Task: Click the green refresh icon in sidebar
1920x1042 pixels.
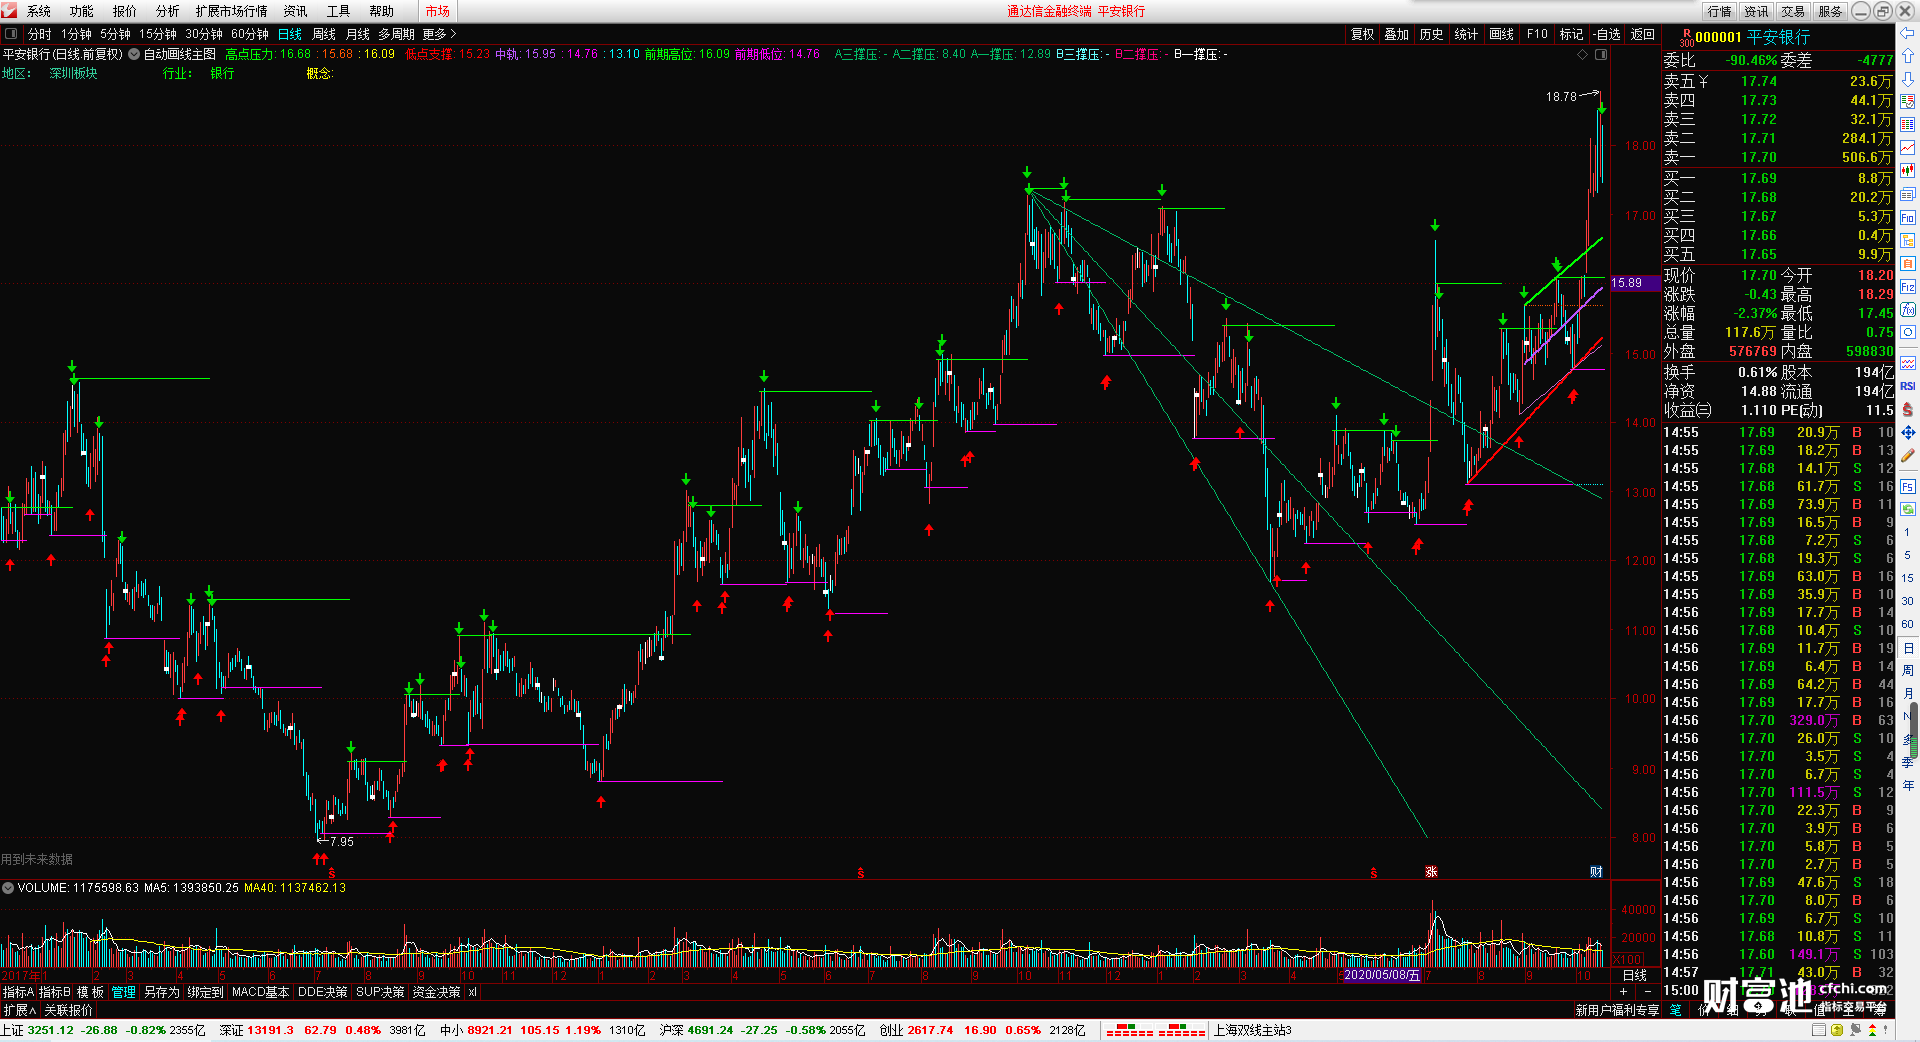Action: [x=1908, y=509]
